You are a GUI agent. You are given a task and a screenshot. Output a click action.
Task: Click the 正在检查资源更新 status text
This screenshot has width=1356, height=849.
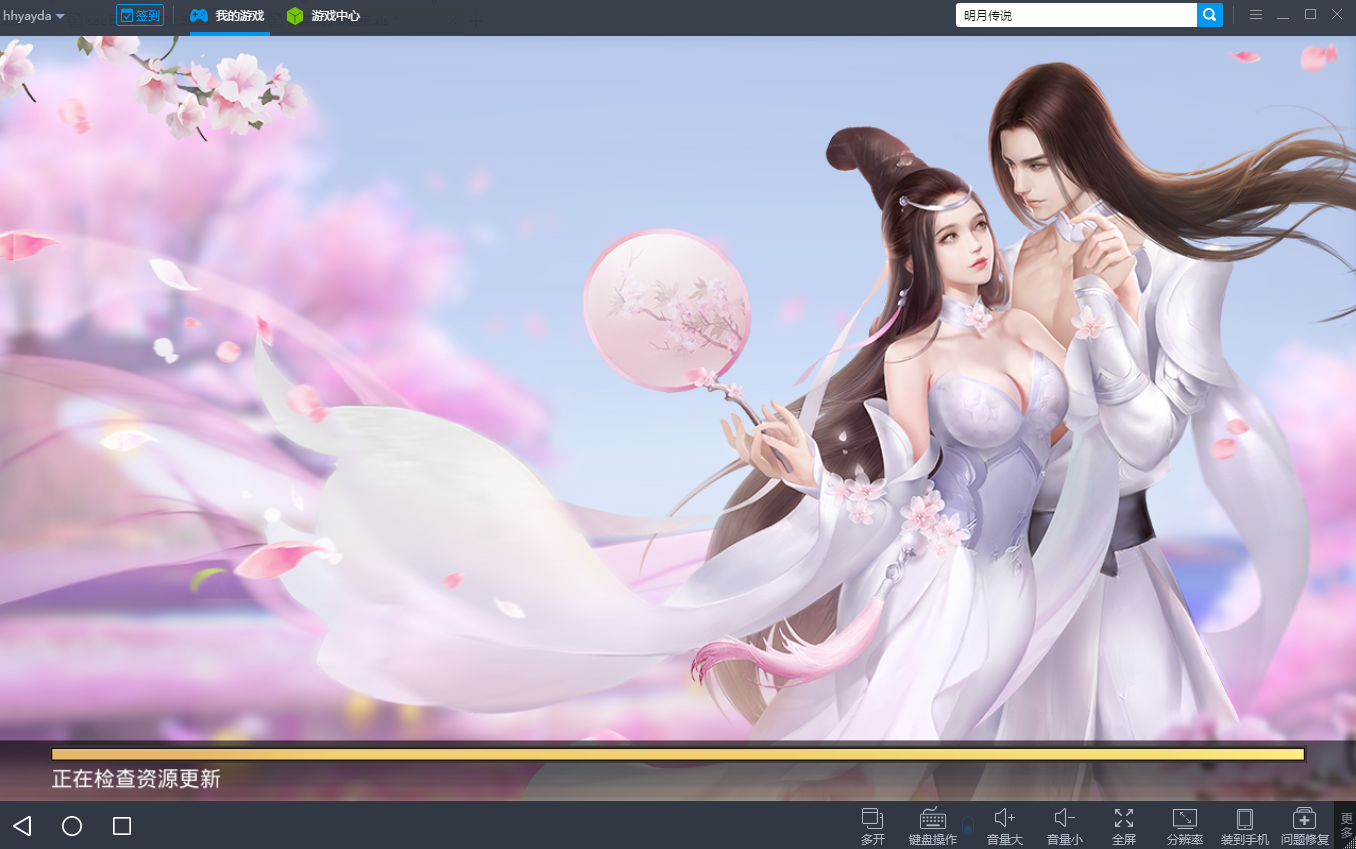point(136,779)
